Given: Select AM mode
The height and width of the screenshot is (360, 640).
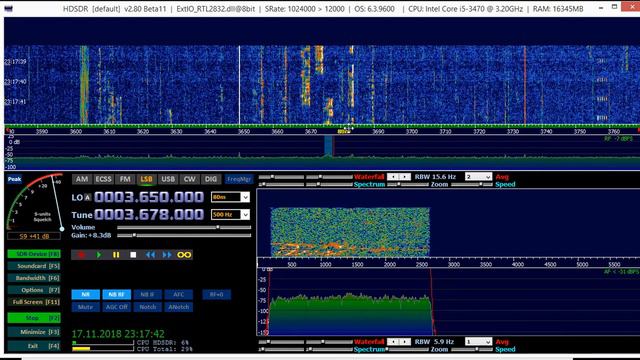Looking at the screenshot, I should pyautogui.click(x=82, y=179).
